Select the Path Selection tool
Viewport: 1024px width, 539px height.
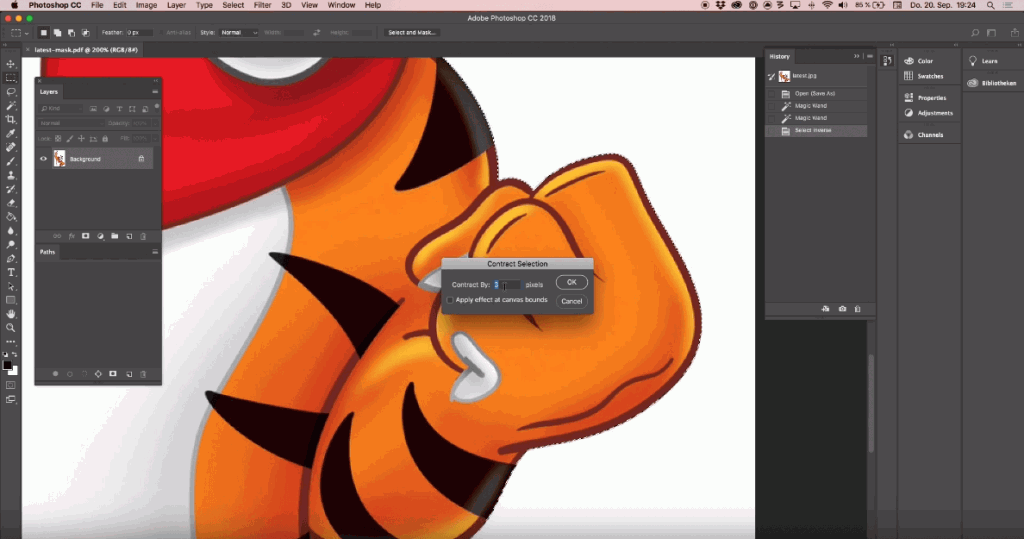(10, 286)
